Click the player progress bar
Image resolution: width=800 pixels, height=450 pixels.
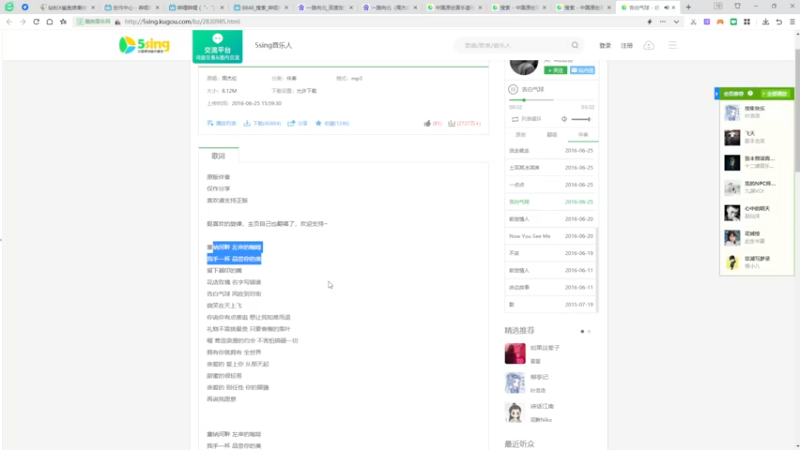click(x=552, y=100)
